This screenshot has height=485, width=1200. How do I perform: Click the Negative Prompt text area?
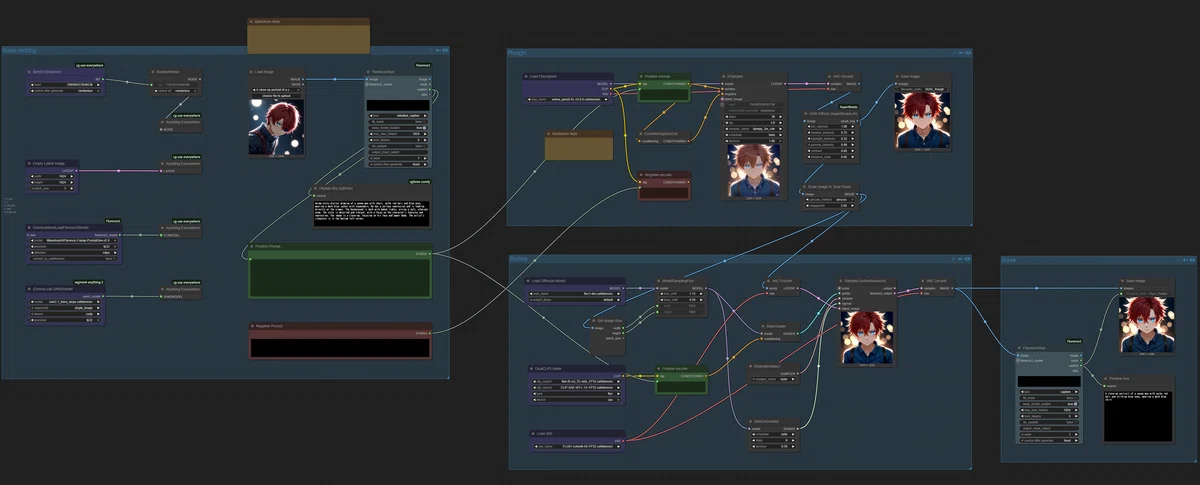coord(340,348)
